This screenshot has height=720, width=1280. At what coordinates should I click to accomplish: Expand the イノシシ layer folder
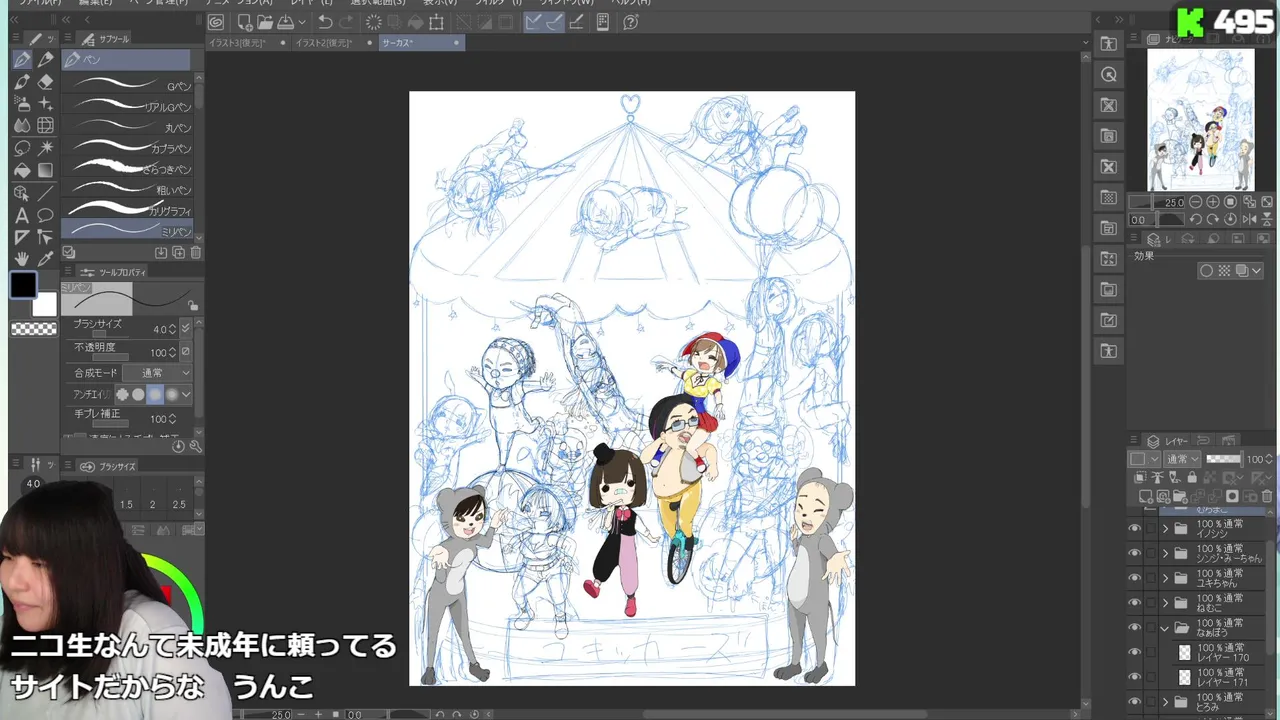click(1165, 528)
